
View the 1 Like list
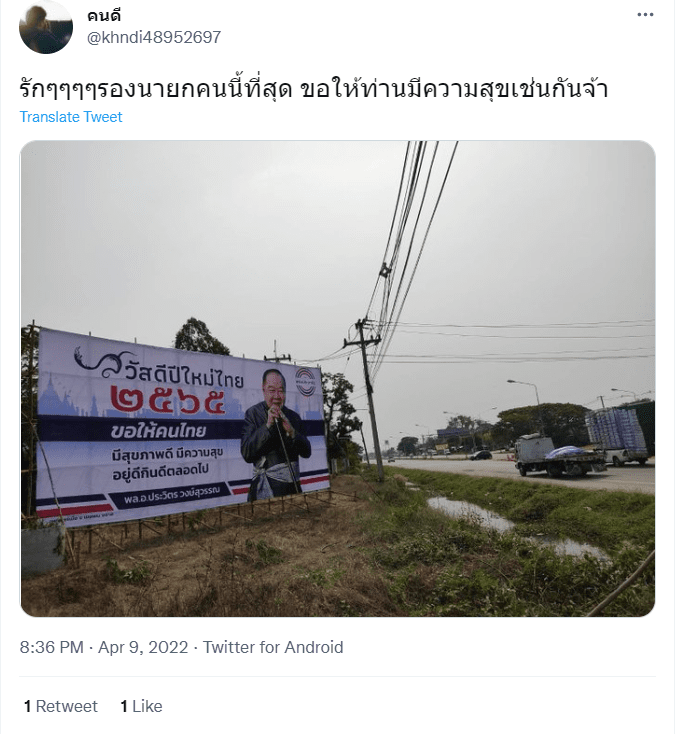click(141, 706)
